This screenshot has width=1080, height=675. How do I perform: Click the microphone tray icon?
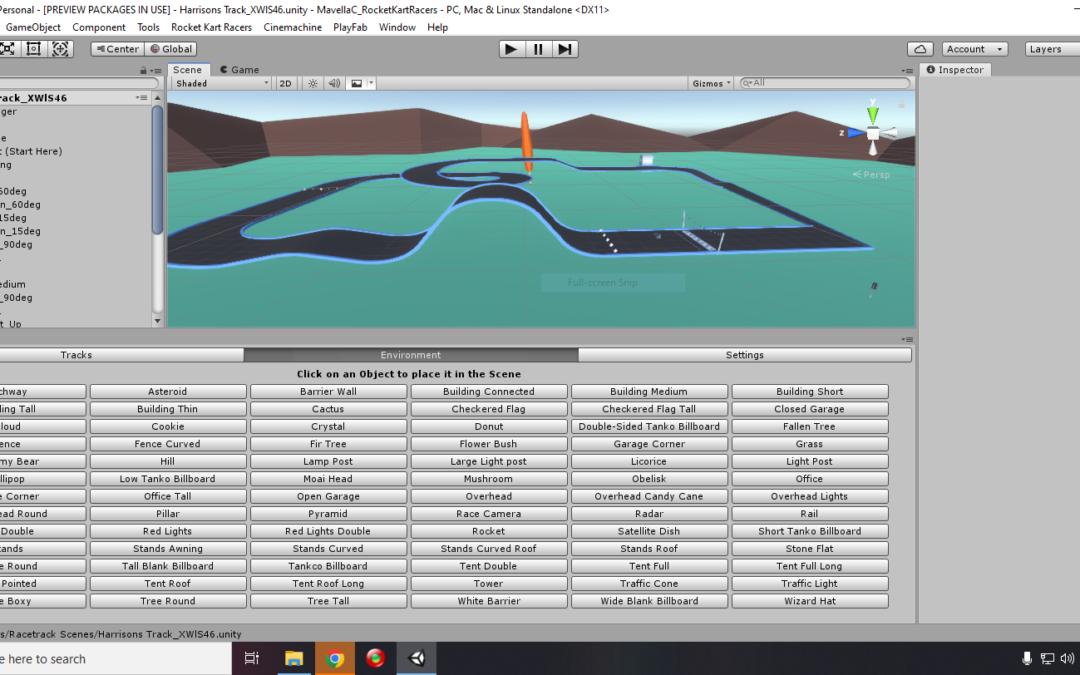(x=1027, y=658)
